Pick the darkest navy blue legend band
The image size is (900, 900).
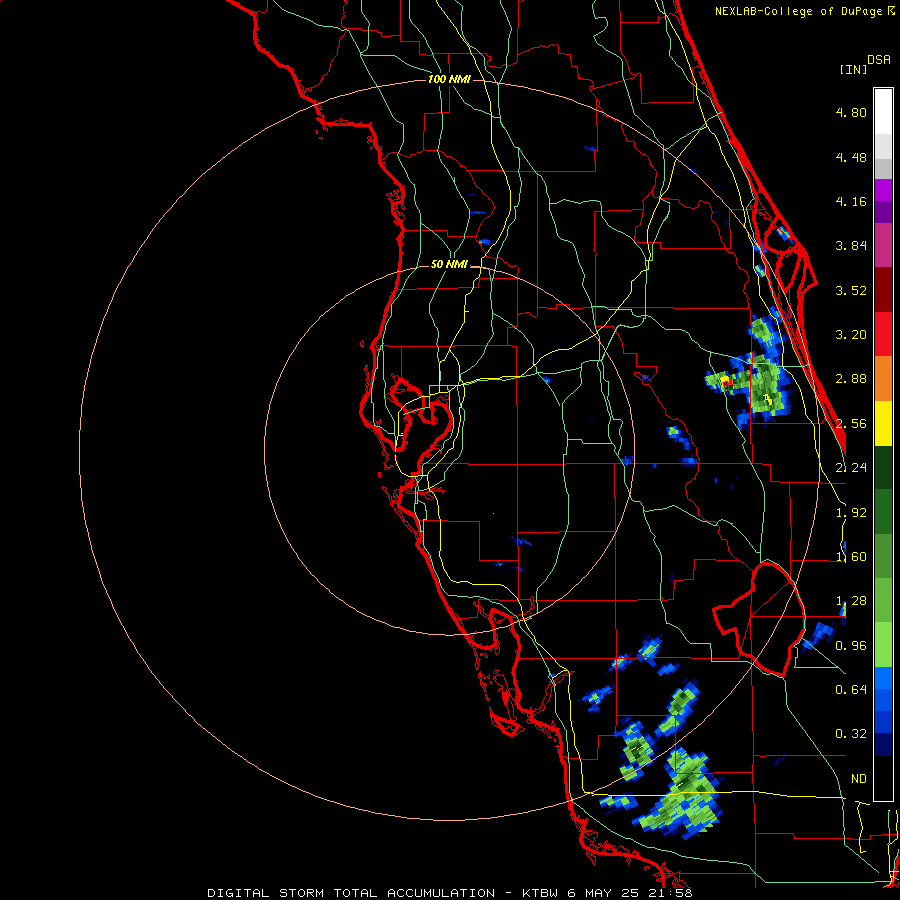[883, 744]
